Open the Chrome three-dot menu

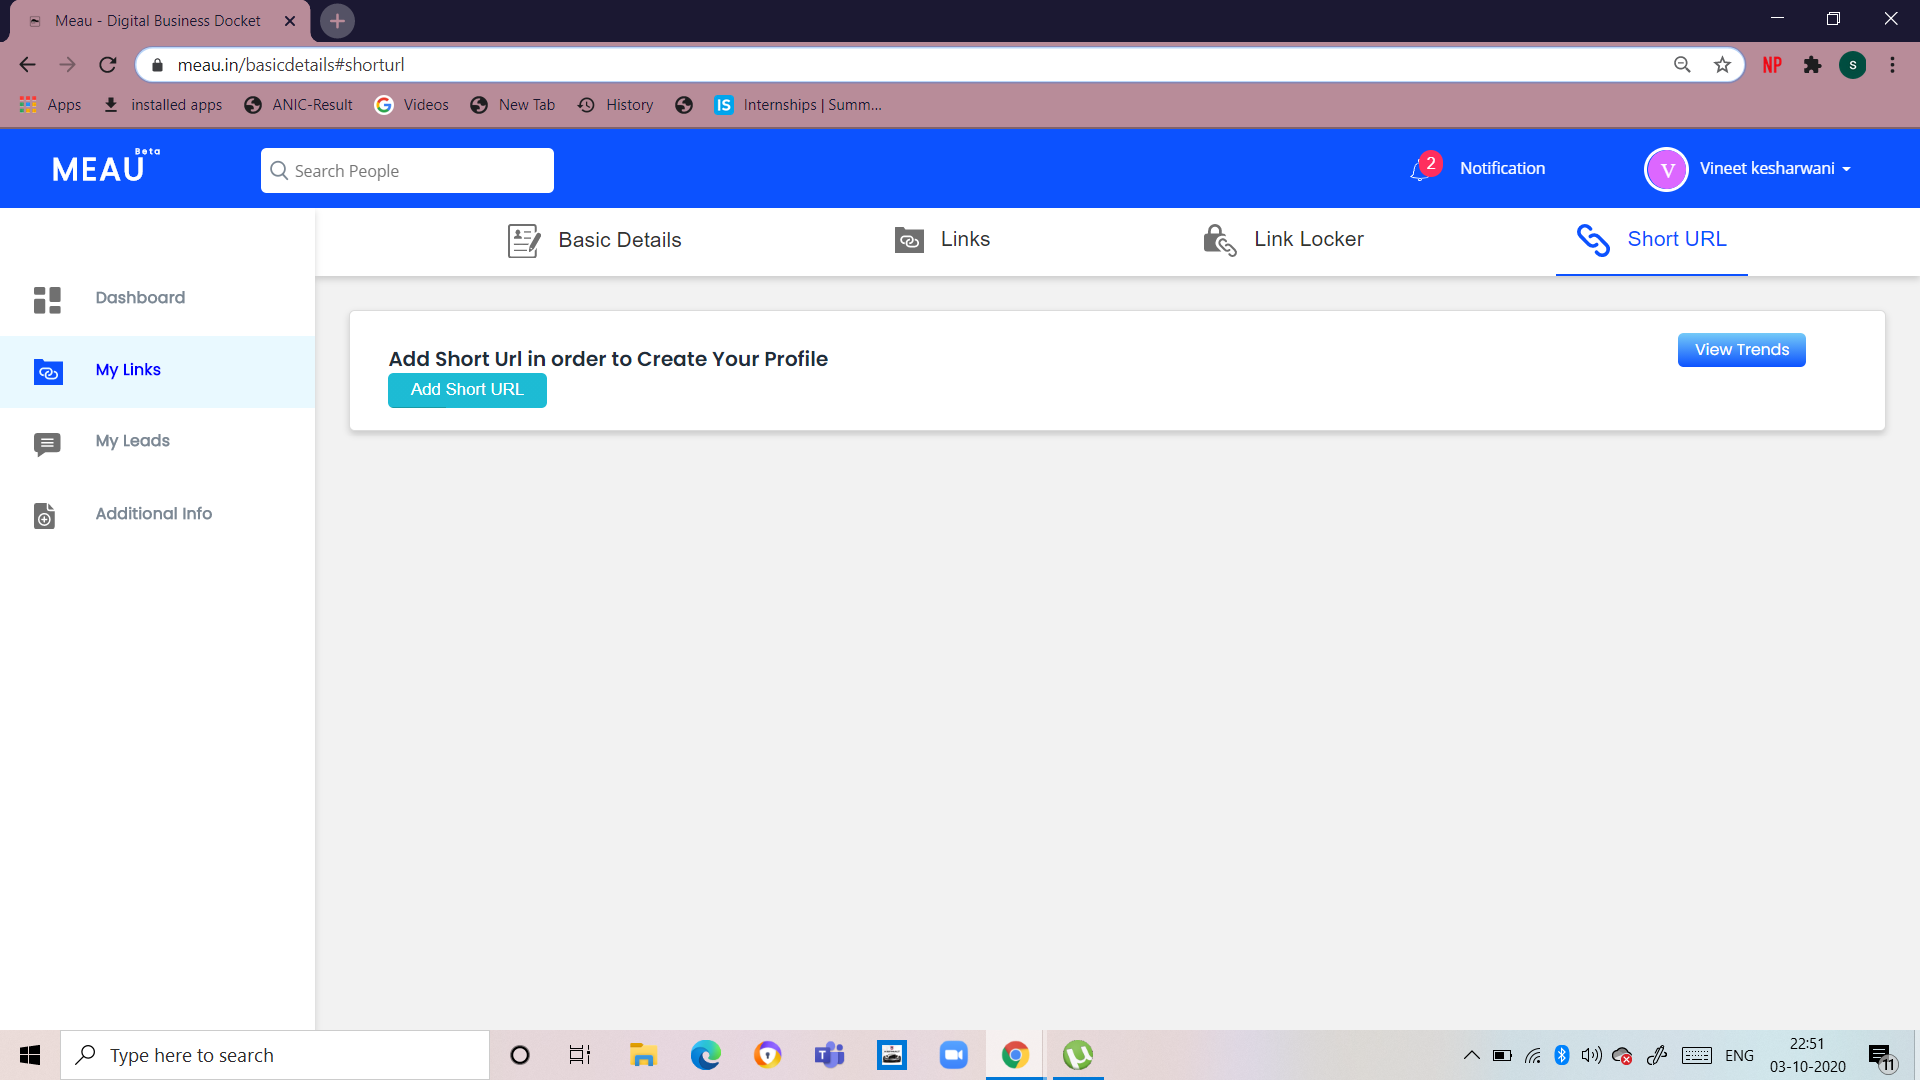tap(1892, 65)
